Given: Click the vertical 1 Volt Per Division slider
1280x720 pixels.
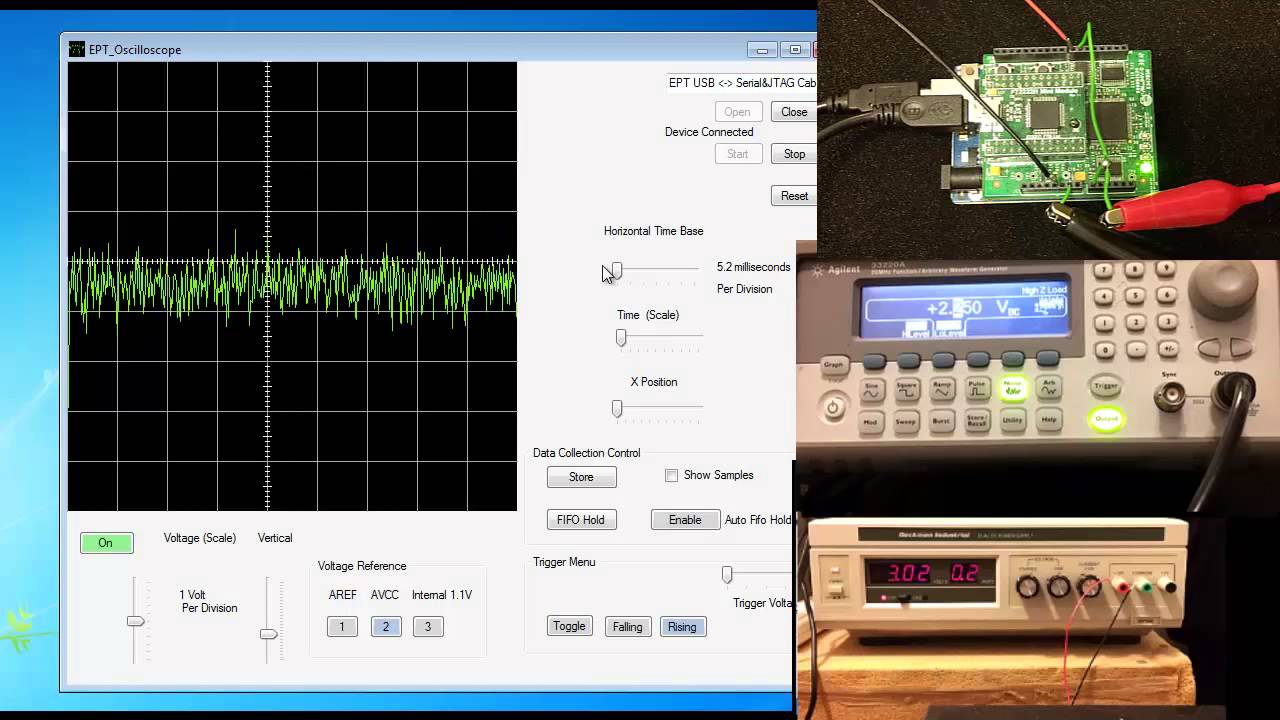Looking at the screenshot, I should tap(135, 621).
